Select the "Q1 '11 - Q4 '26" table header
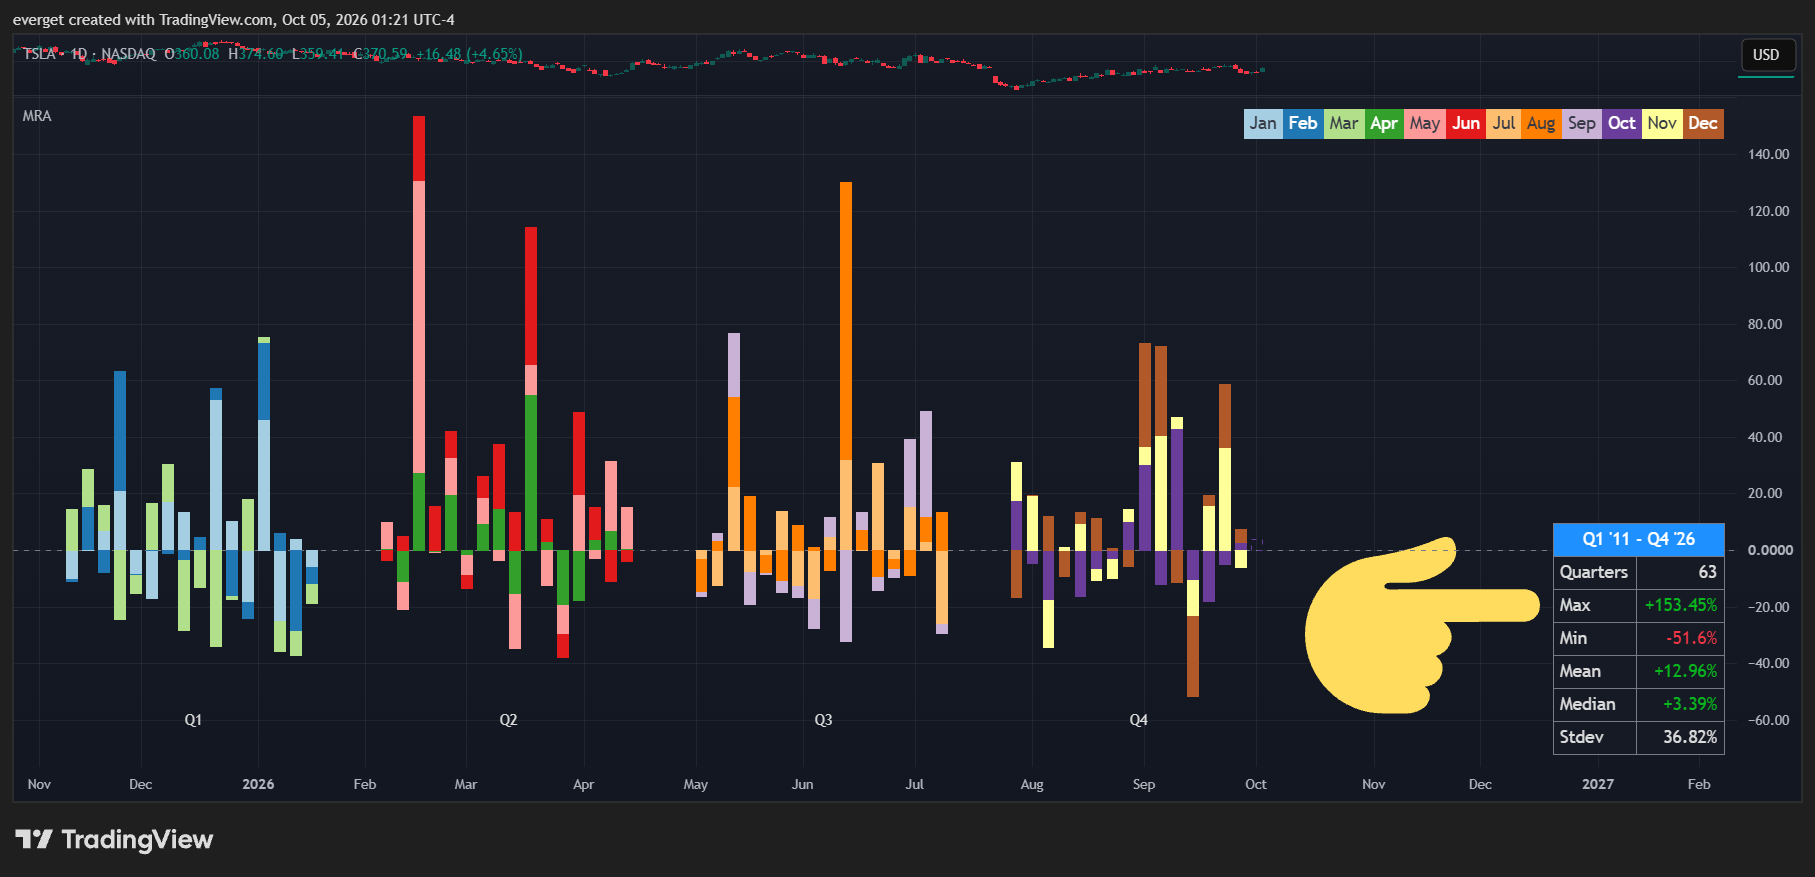This screenshot has height=877, width=1815. (x=1639, y=539)
